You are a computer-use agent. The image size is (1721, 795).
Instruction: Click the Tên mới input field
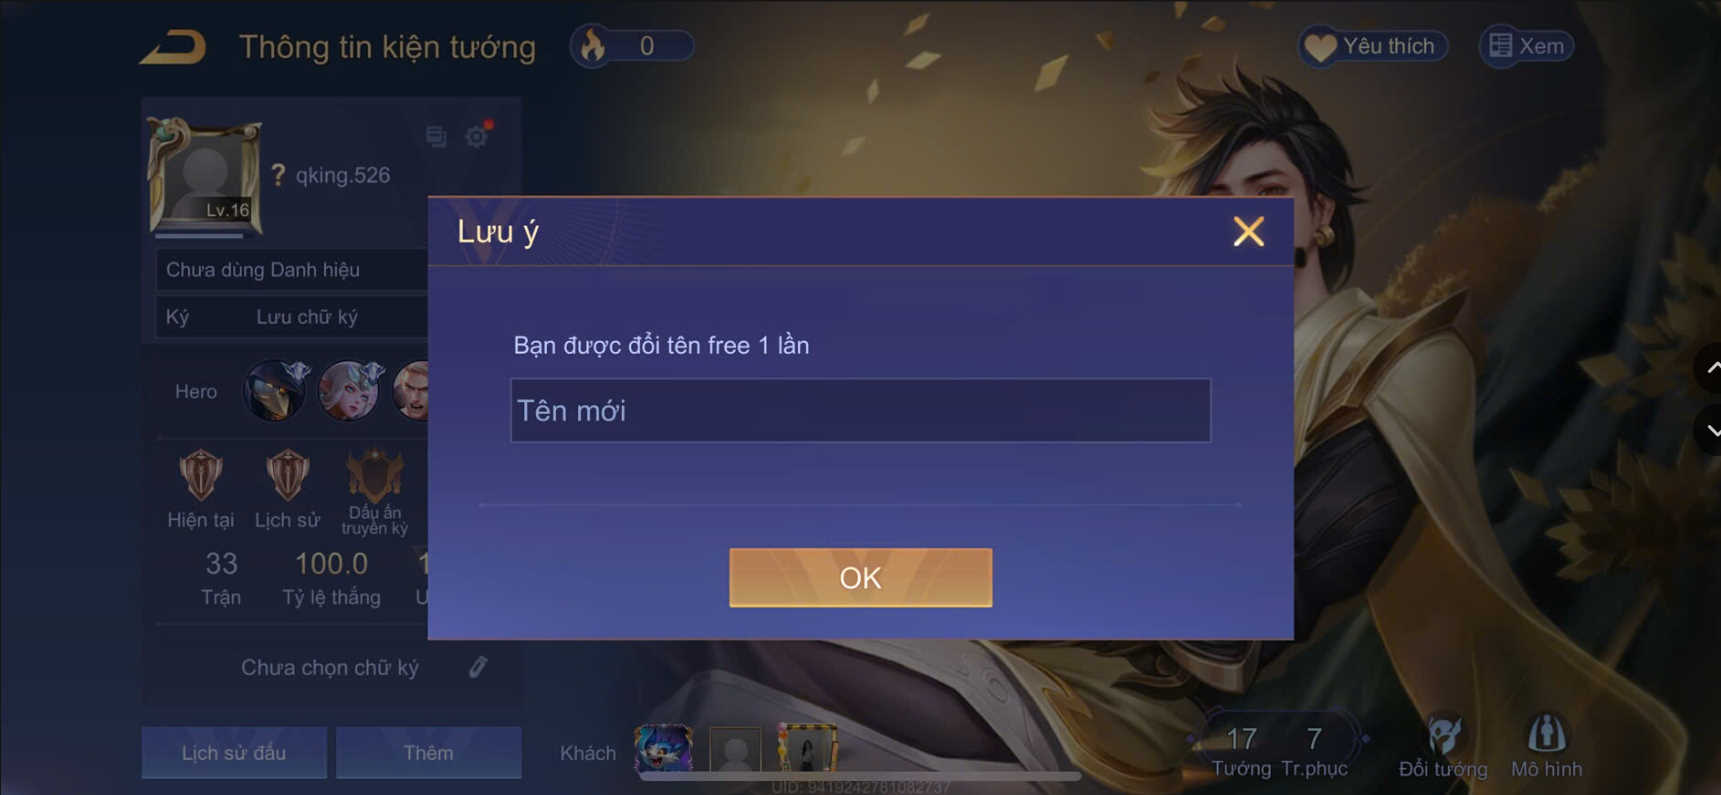click(860, 410)
